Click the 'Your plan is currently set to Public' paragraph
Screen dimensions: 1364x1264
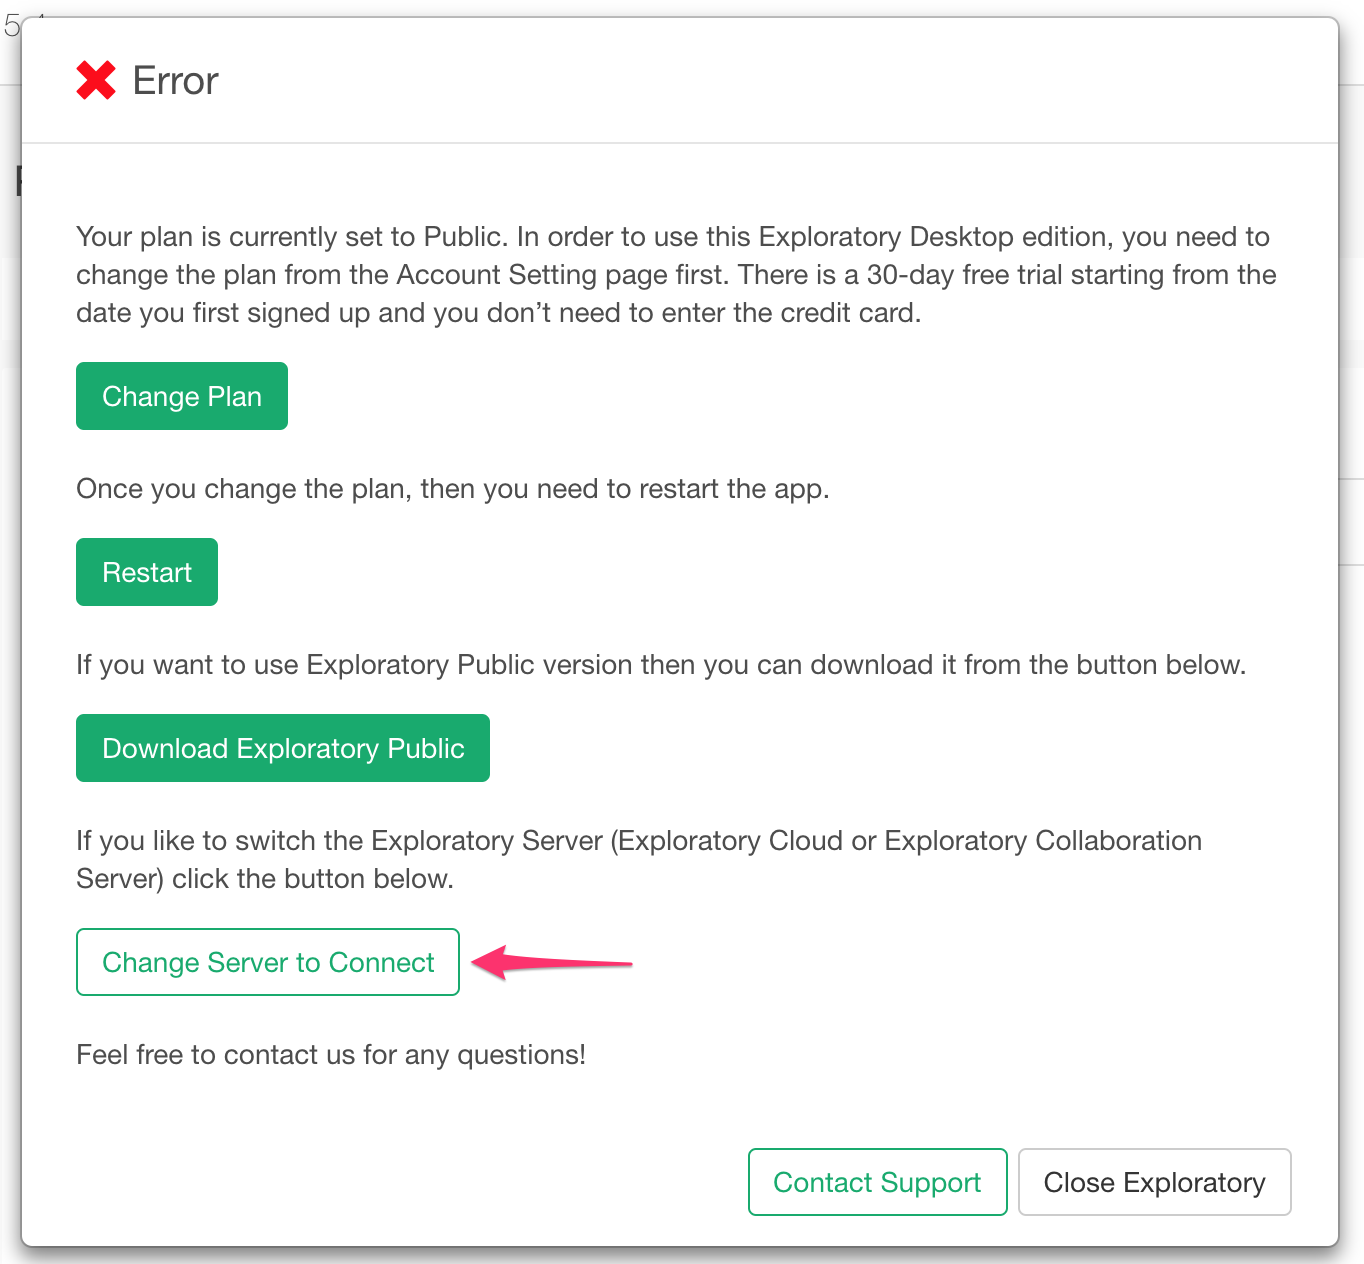[677, 275]
